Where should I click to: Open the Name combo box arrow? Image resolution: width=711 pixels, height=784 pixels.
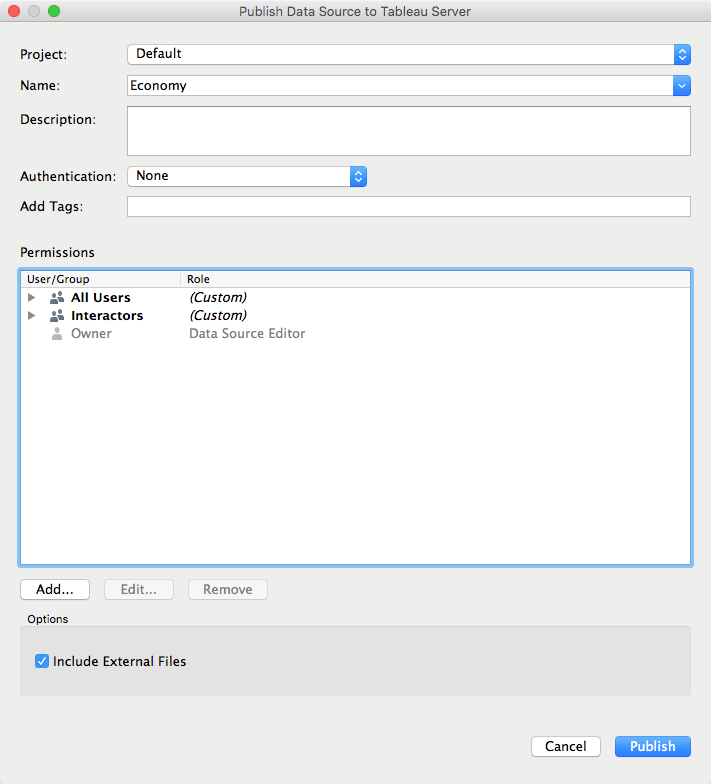point(682,86)
